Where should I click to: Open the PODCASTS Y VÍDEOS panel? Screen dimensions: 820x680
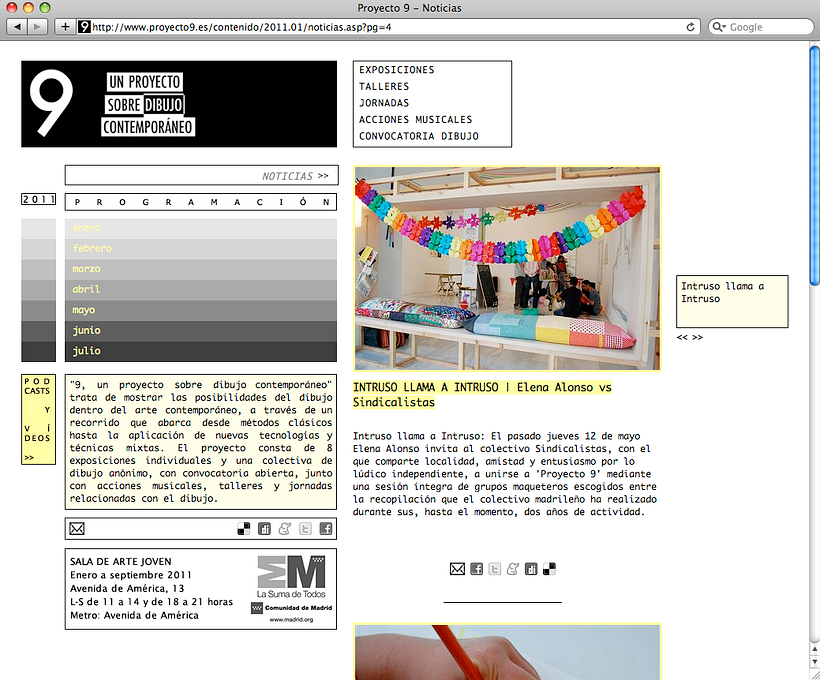[36, 420]
